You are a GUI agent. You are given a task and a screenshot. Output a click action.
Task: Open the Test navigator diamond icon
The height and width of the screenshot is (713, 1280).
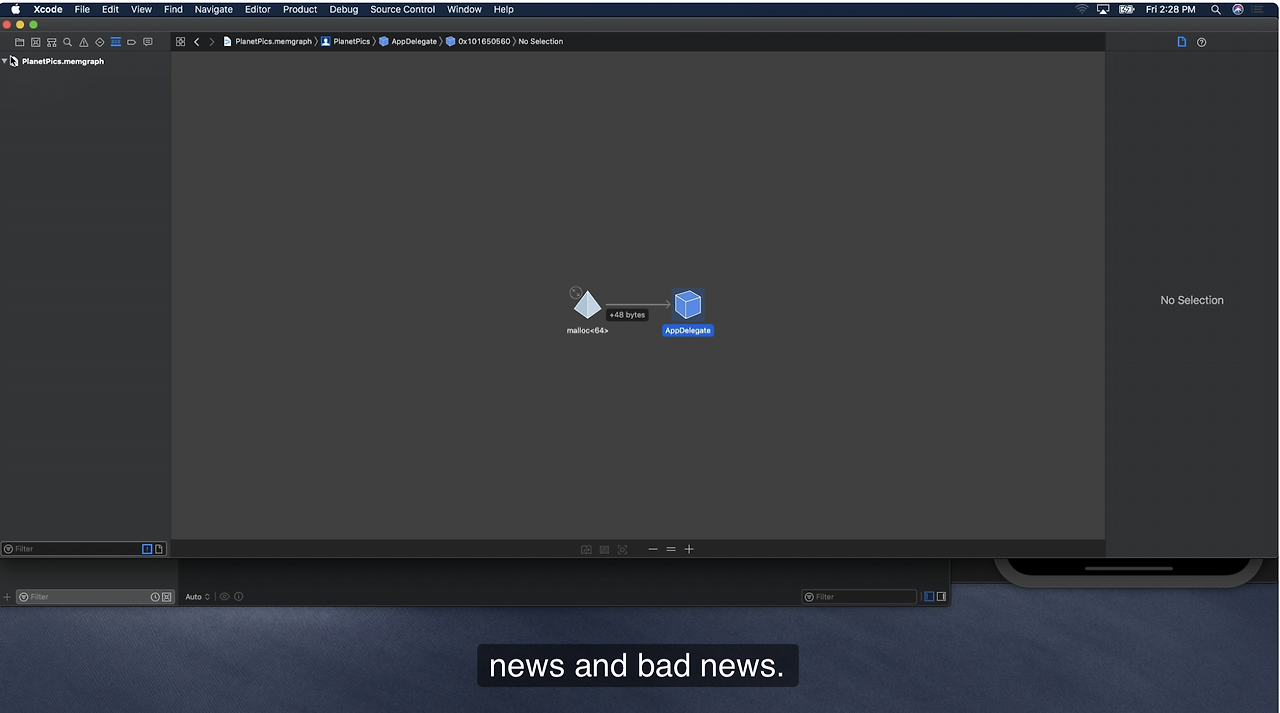pos(99,42)
